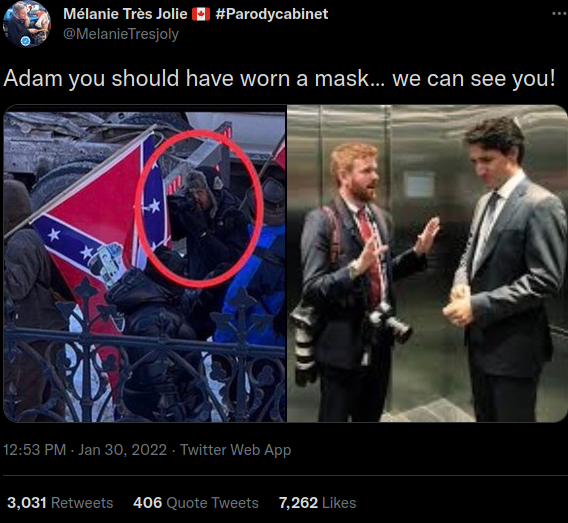The width and height of the screenshot is (568, 523).
Task: View the 3,031 Retweets list
Action: (60, 503)
